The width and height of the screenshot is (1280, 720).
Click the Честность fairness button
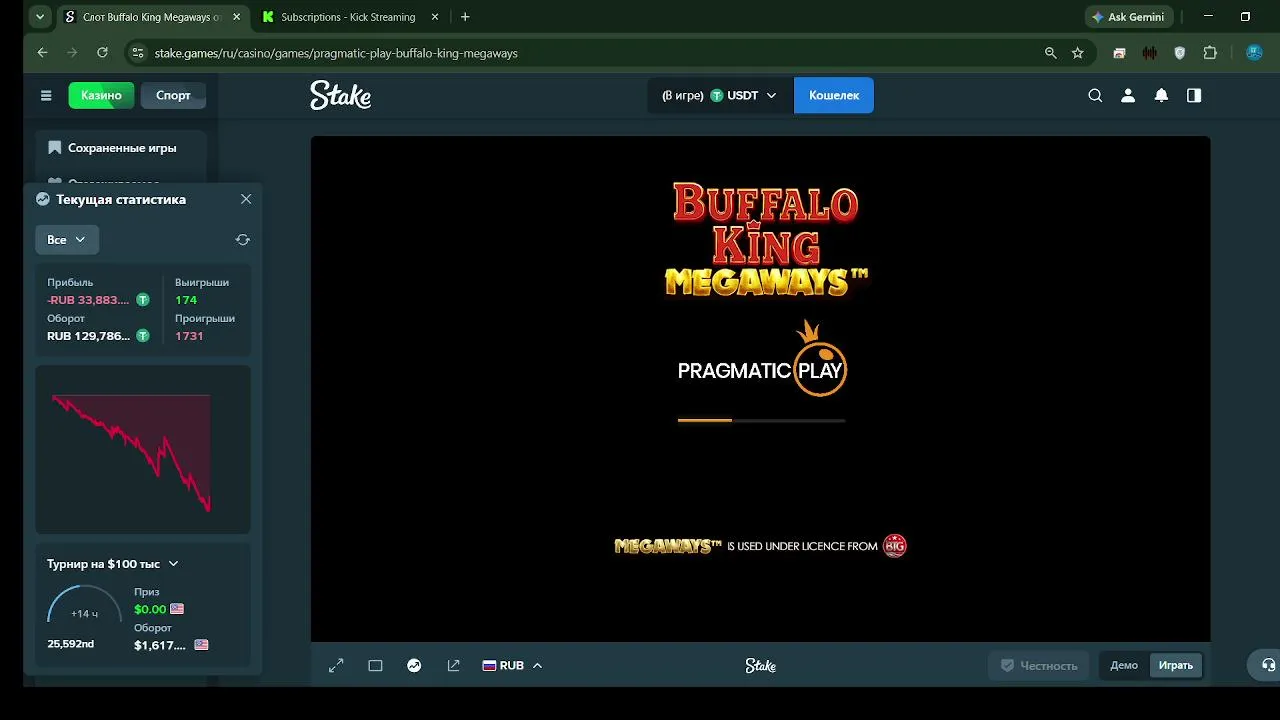point(1038,665)
